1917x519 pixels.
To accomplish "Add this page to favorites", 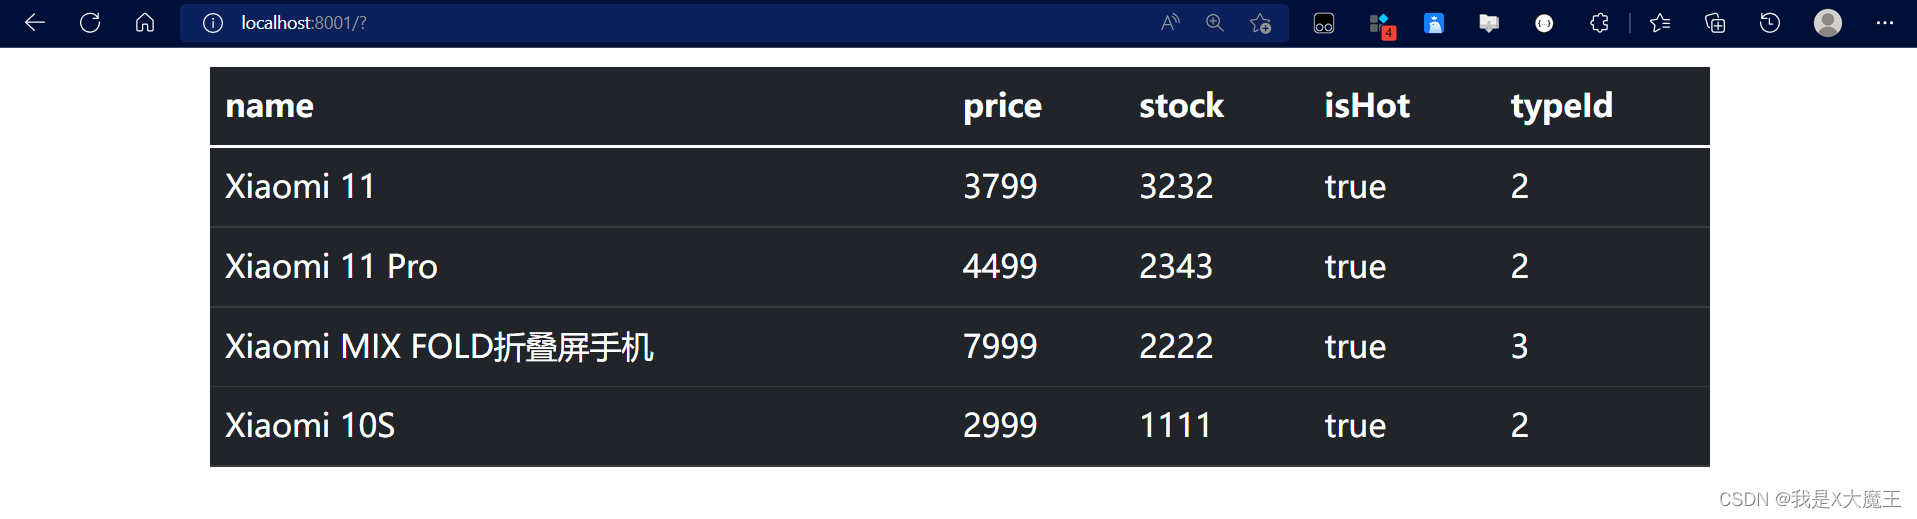I will click(1260, 23).
